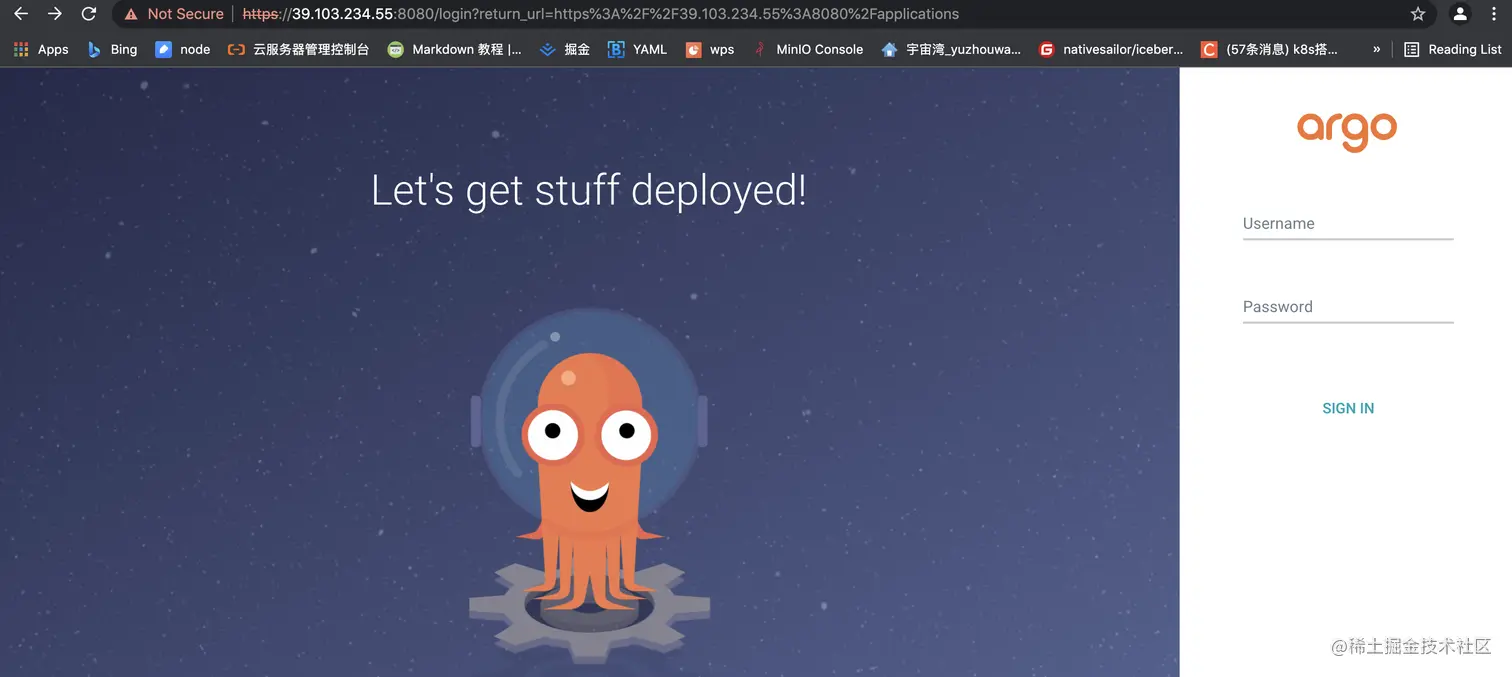Open the MinIO Console bookmark
This screenshot has height=677, width=1512.
click(x=808, y=49)
